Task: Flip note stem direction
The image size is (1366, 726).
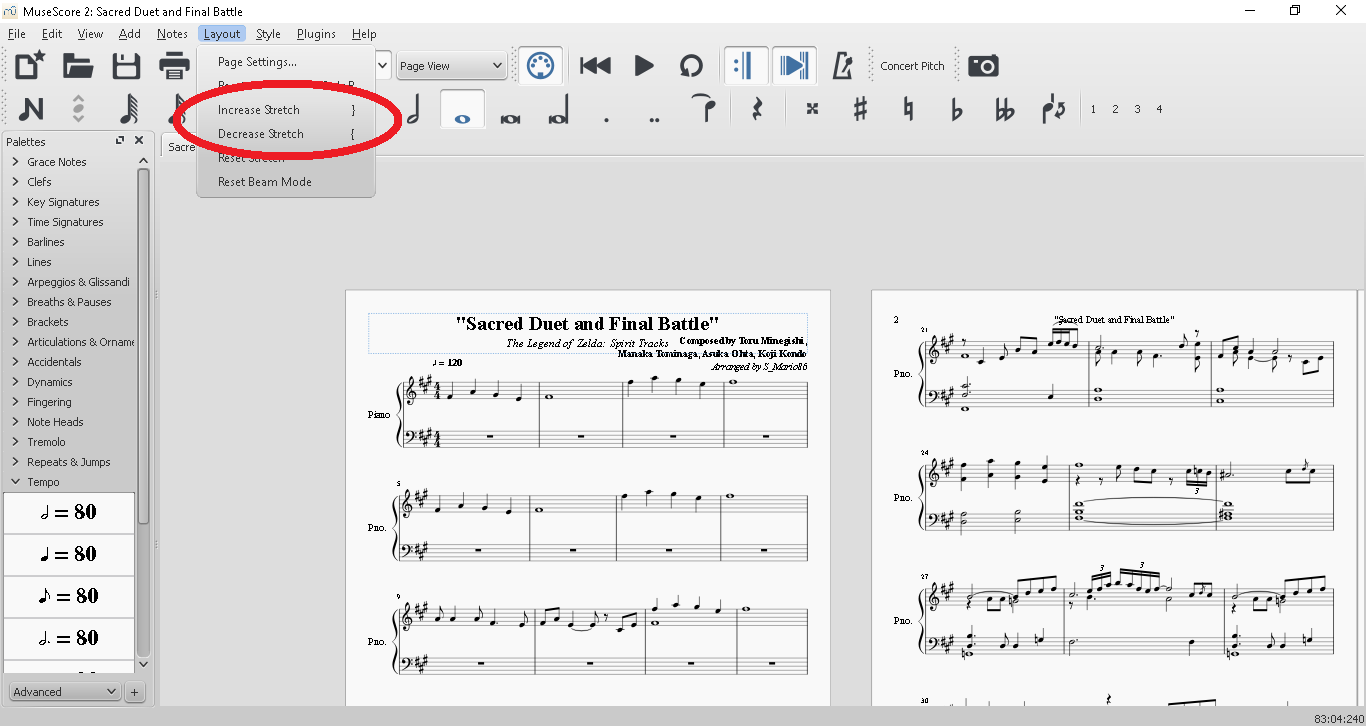Action: (1053, 109)
